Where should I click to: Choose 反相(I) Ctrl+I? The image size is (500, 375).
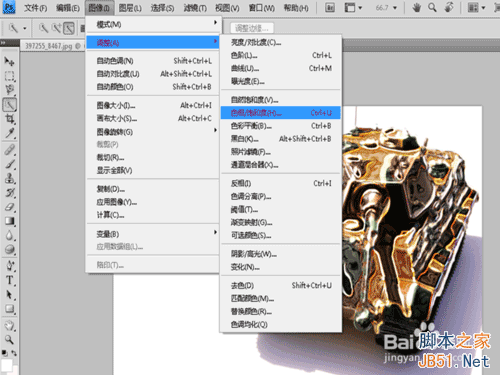pos(281,183)
